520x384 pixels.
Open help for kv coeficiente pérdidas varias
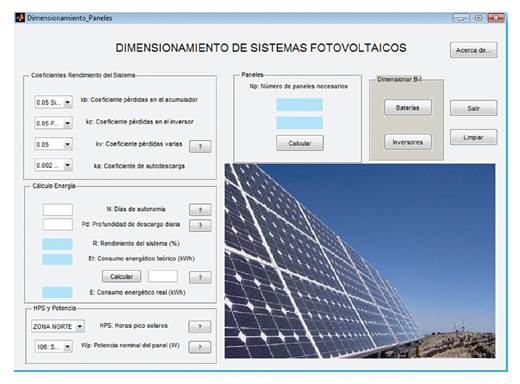[200, 146]
